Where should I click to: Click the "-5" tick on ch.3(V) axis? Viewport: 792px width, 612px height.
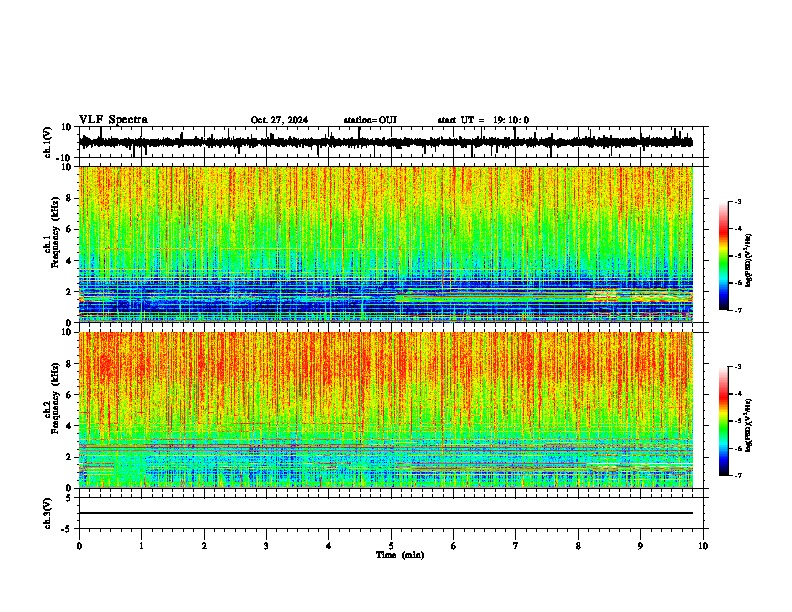pos(68,529)
